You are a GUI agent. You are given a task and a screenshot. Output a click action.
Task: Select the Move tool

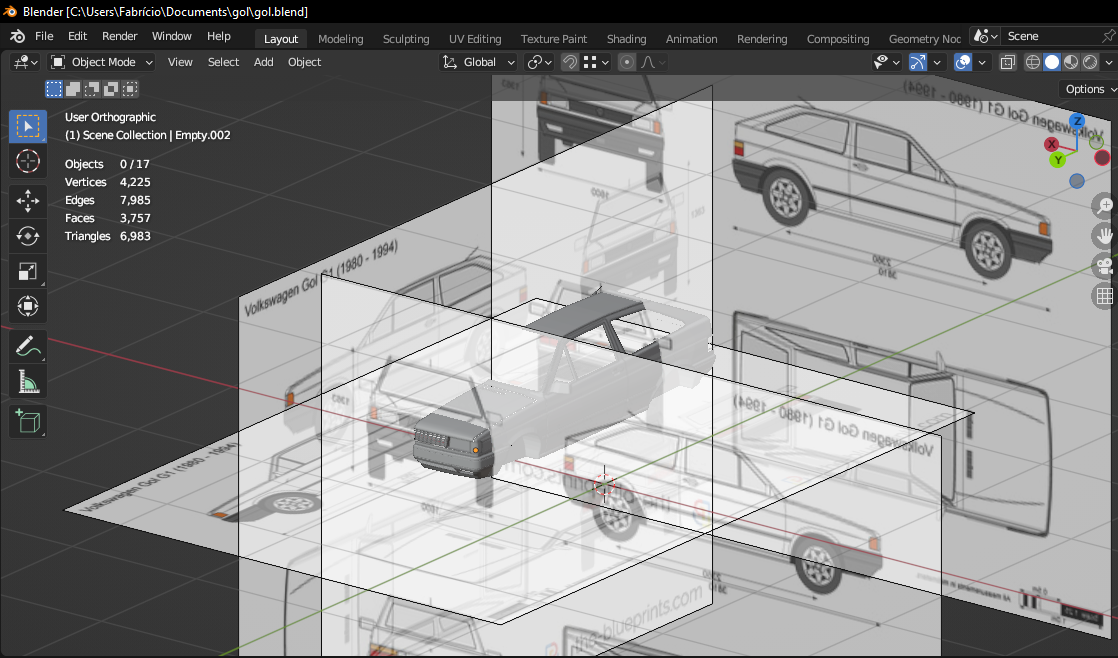28,201
